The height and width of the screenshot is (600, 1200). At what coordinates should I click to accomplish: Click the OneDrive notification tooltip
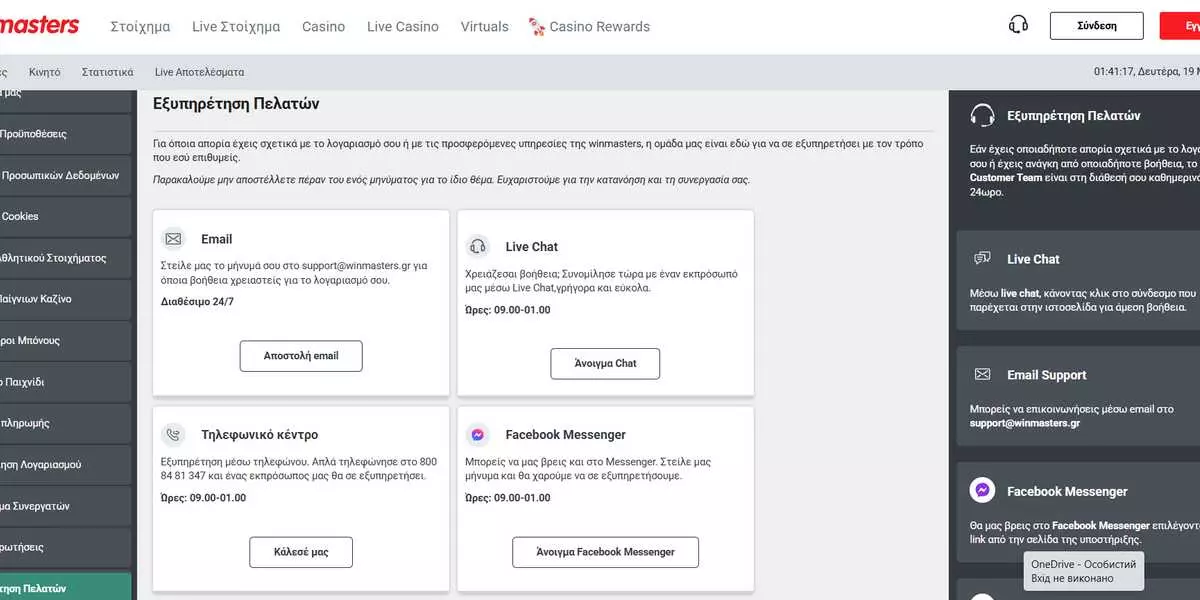pyautogui.click(x=1084, y=571)
